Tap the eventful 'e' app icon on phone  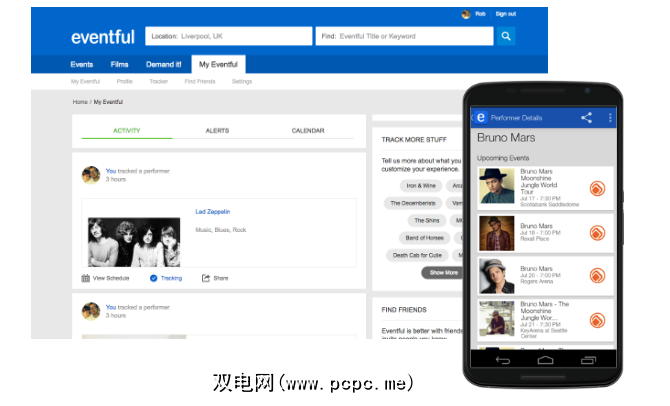(x=481, y=118)
